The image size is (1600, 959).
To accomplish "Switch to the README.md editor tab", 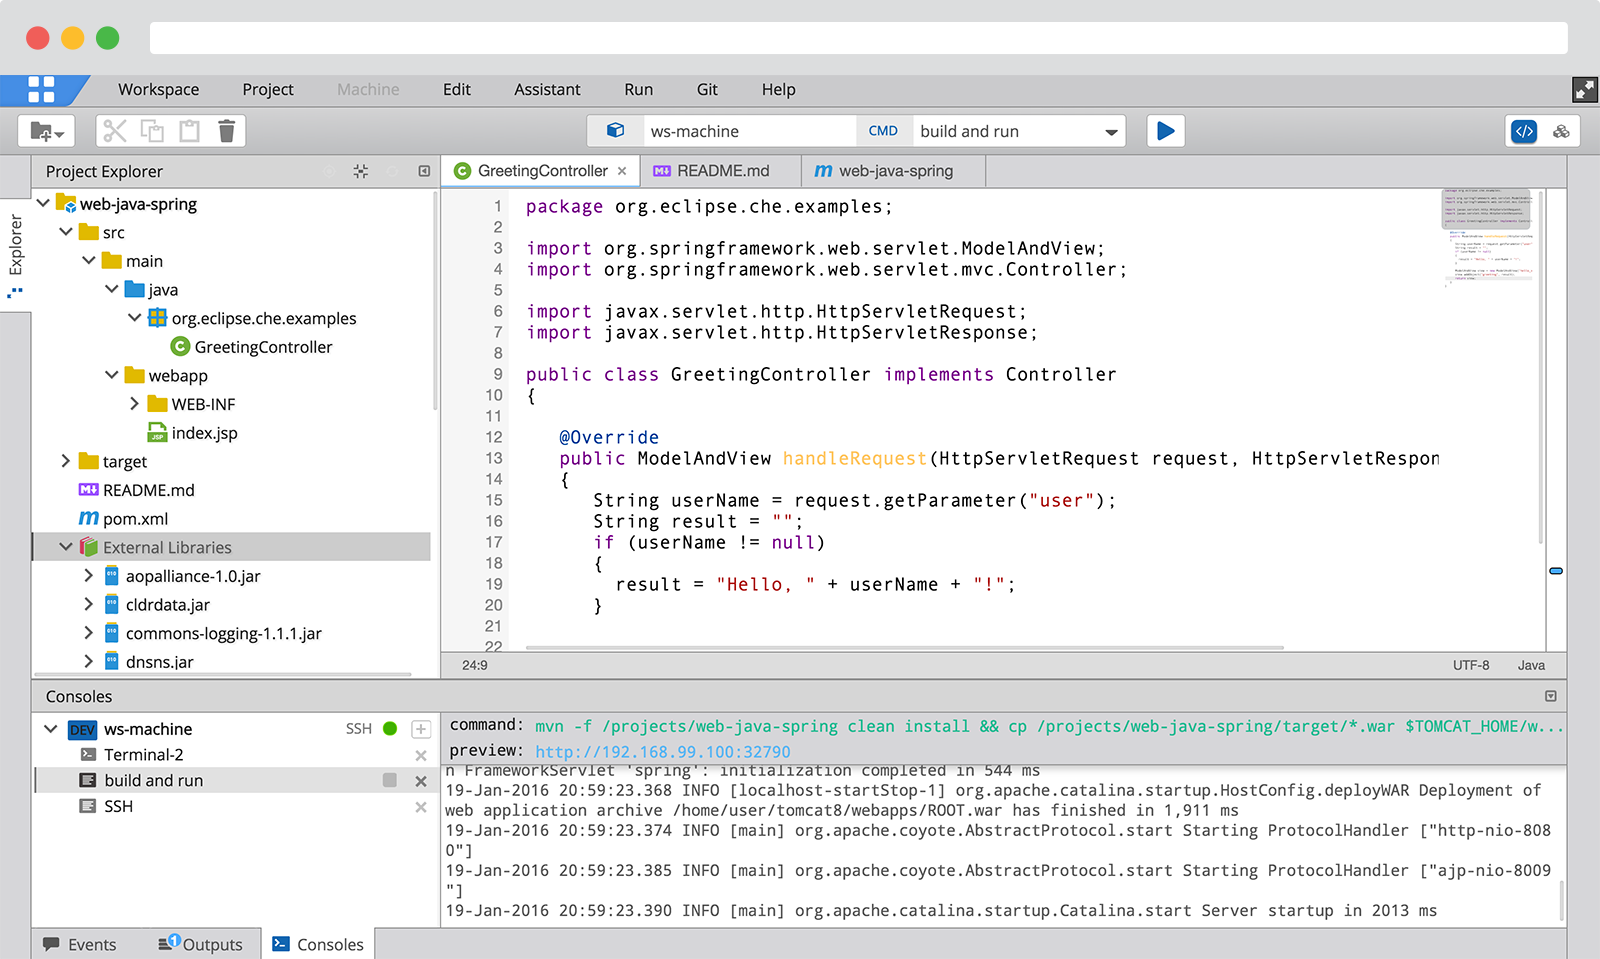I will pyautogui.click(x=722, y=171).
